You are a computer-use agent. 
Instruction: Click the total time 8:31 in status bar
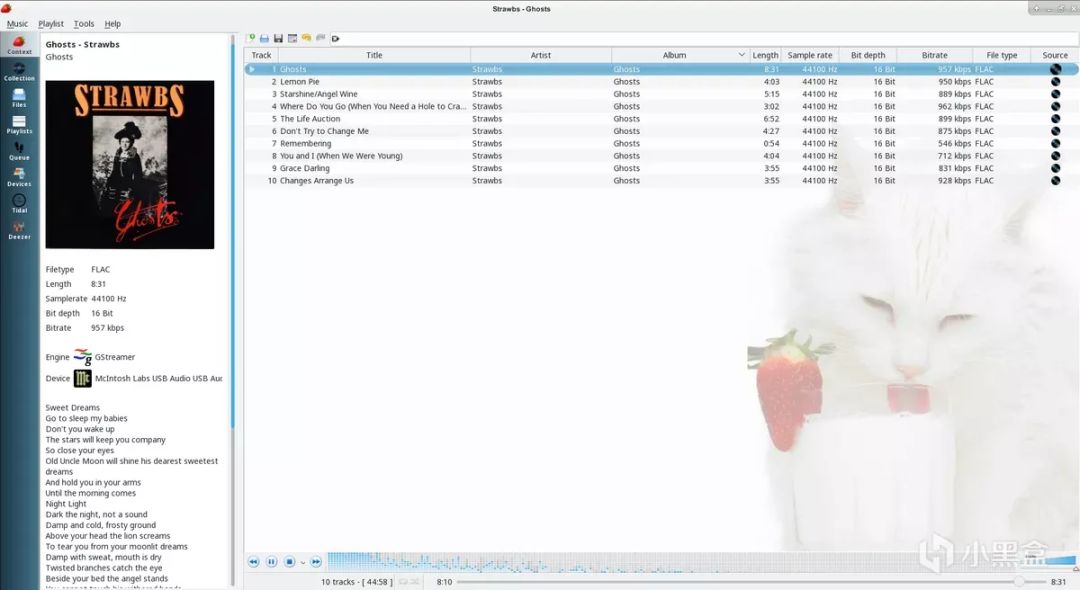1058,582
